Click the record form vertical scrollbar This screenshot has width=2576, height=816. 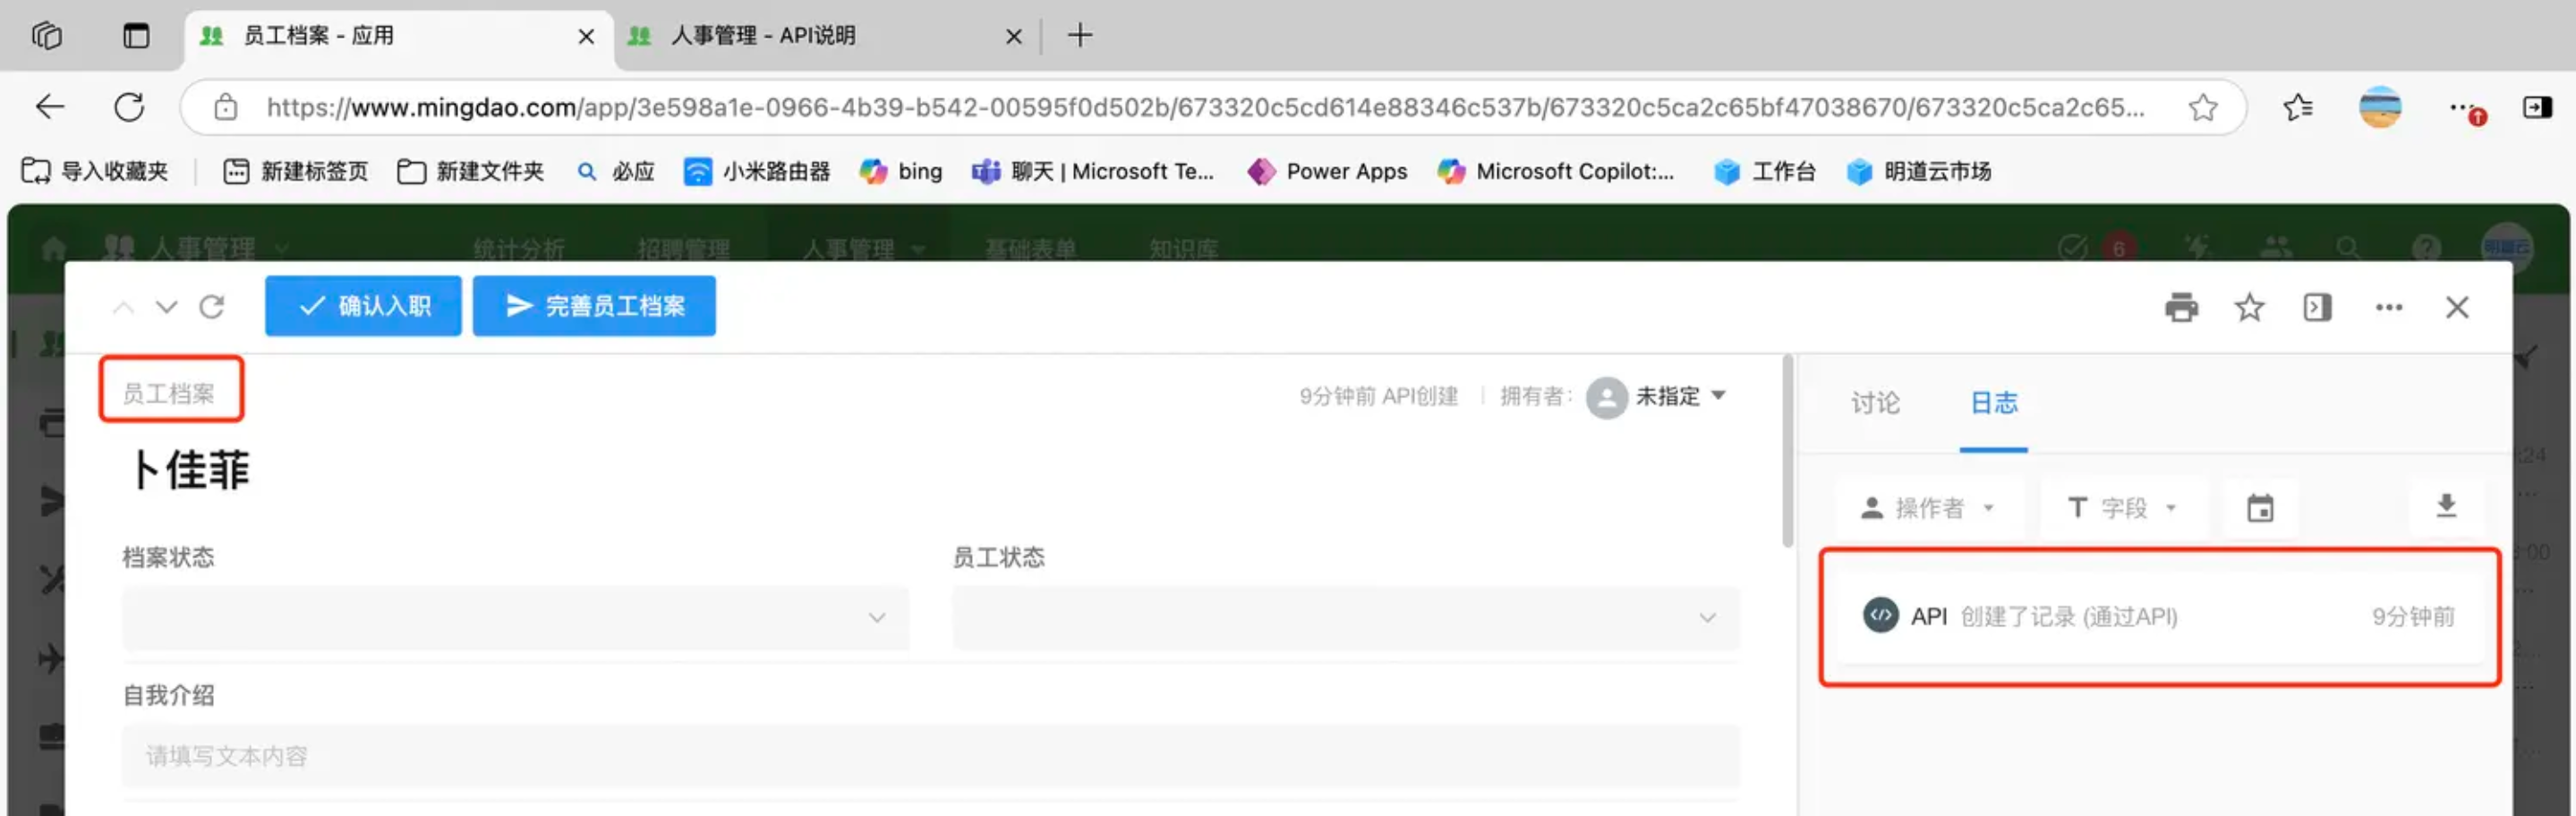[1787, 451]
